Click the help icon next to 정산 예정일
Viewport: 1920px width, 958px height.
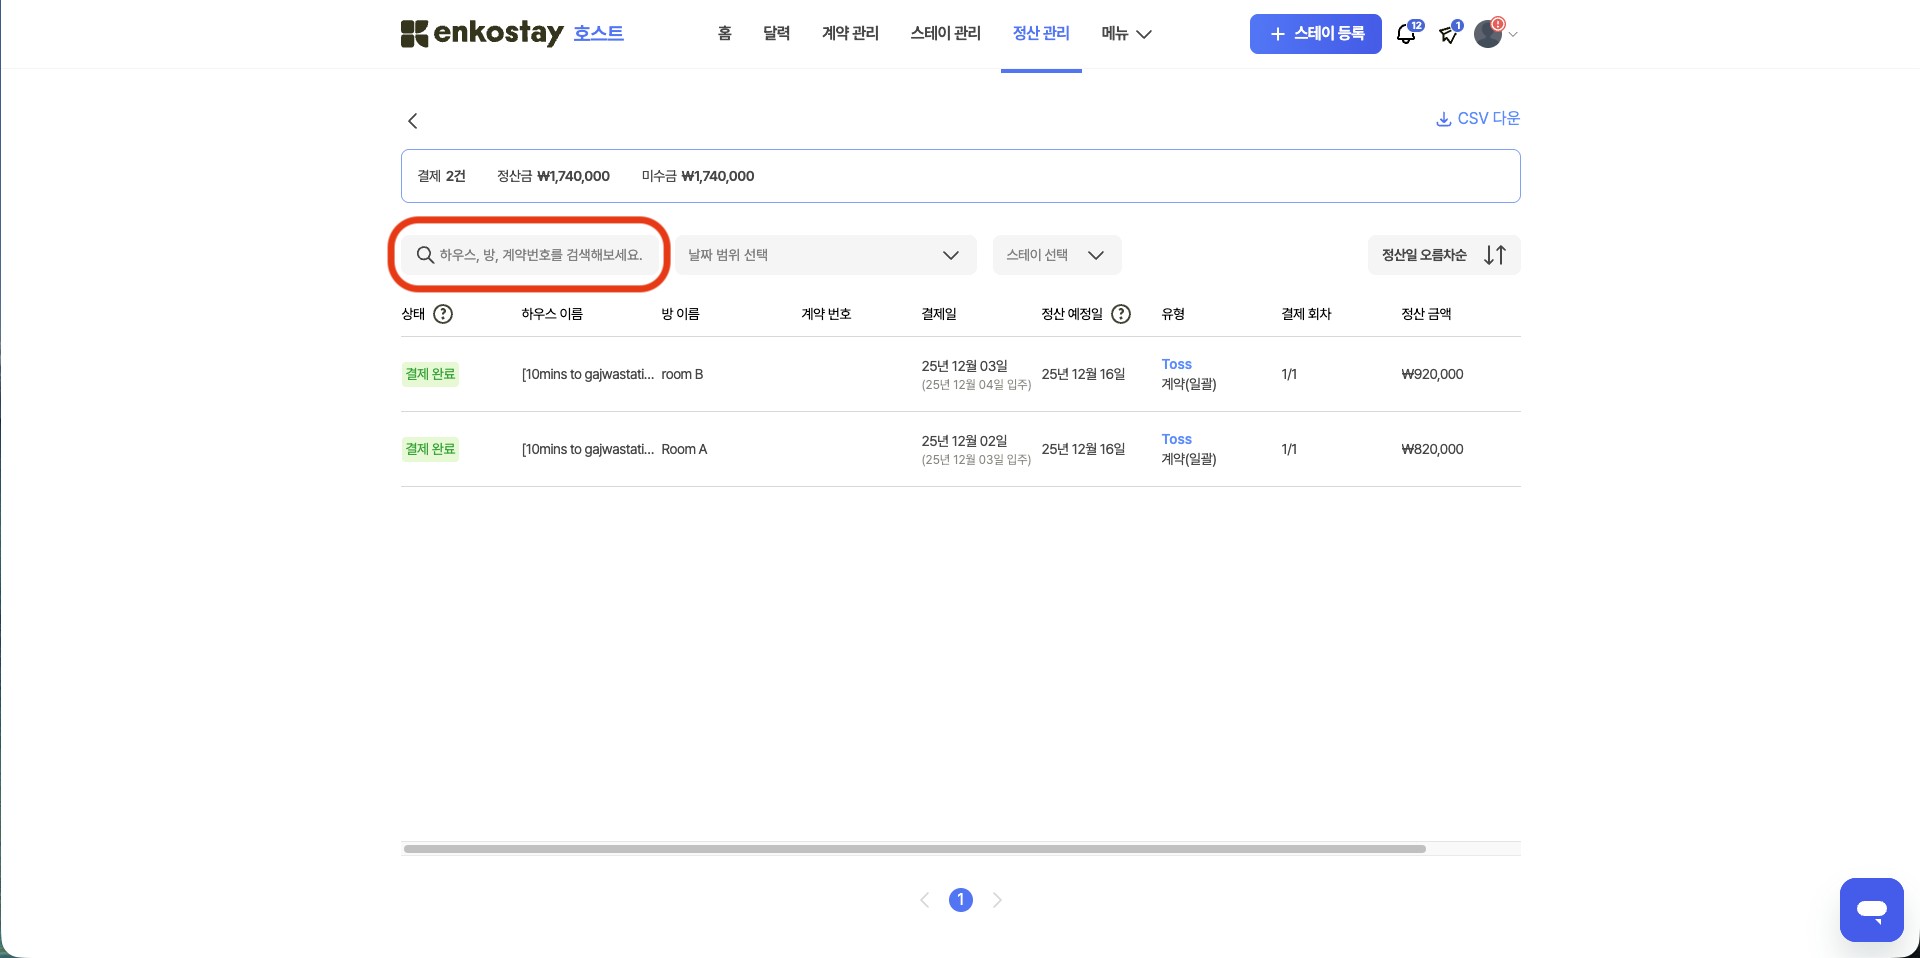(1121, 314)
